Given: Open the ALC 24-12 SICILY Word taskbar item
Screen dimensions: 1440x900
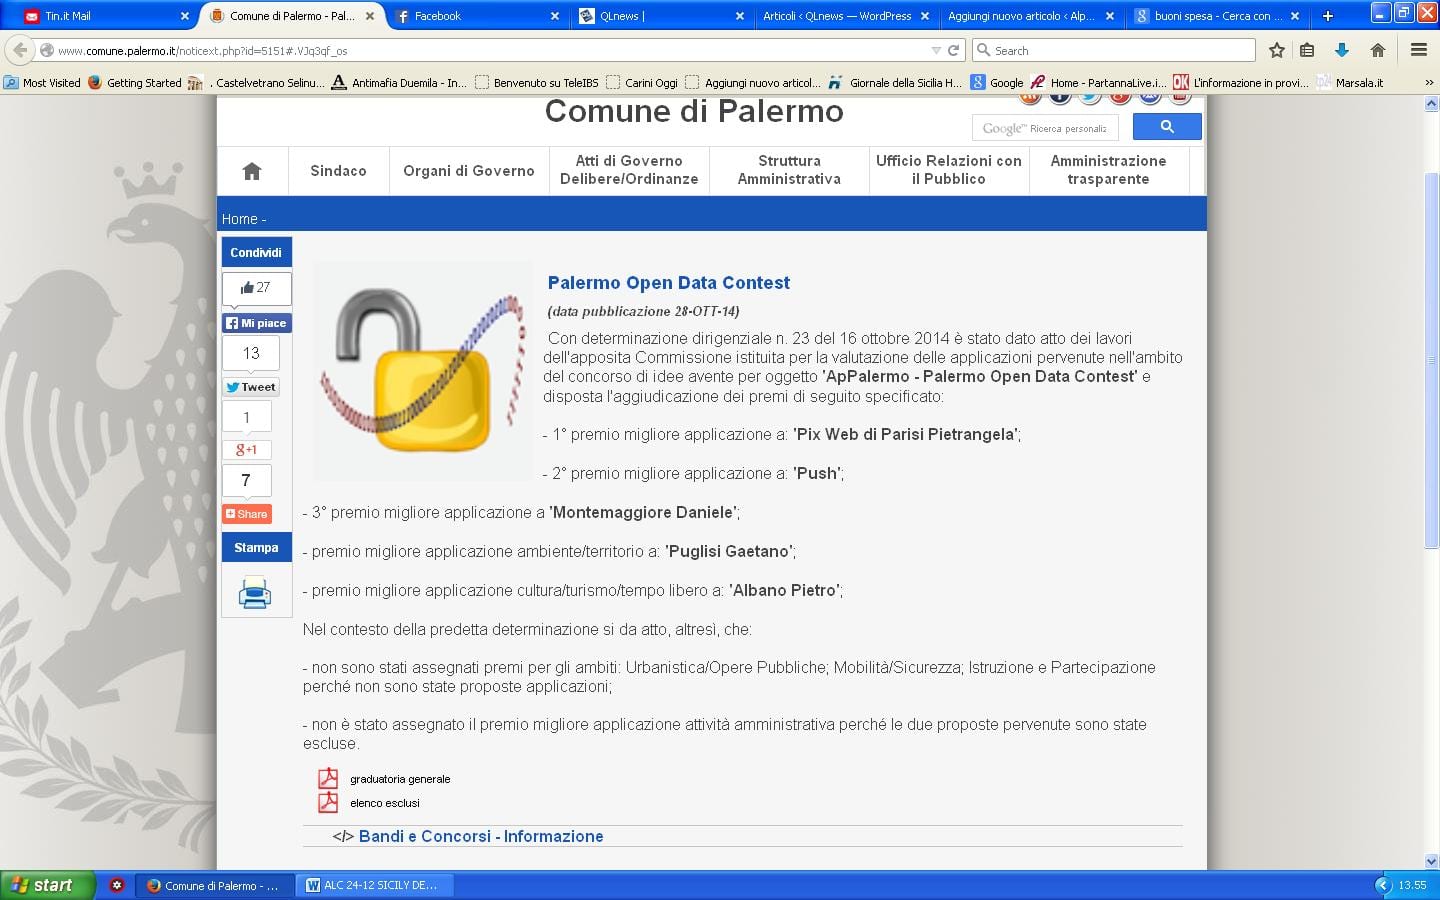Looking at the screenshot, I should point(376,885).
